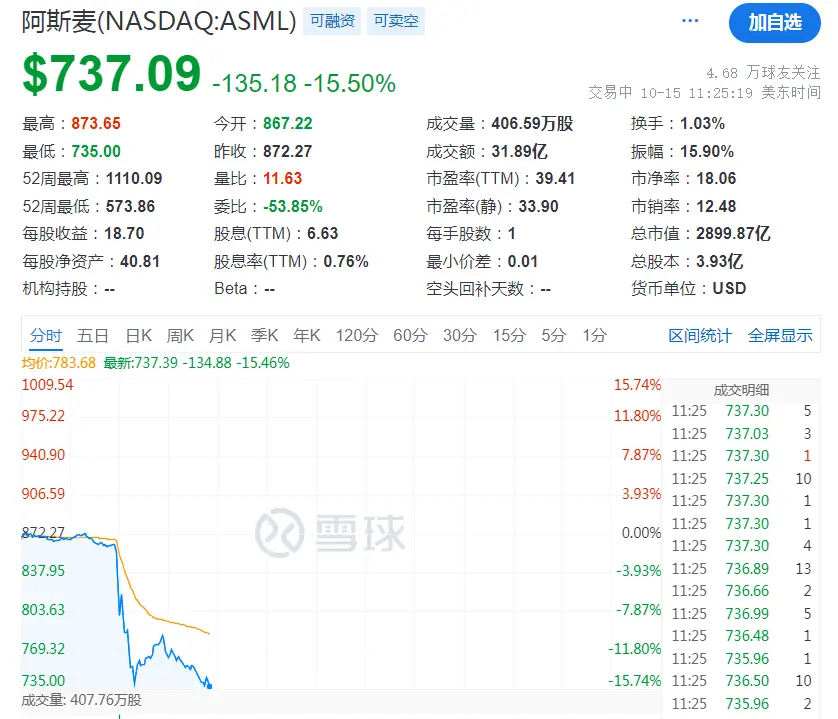This screenshot has height=719, width=838.
Task: Select the 1分 interval tab
Action: tap(594, 335)
